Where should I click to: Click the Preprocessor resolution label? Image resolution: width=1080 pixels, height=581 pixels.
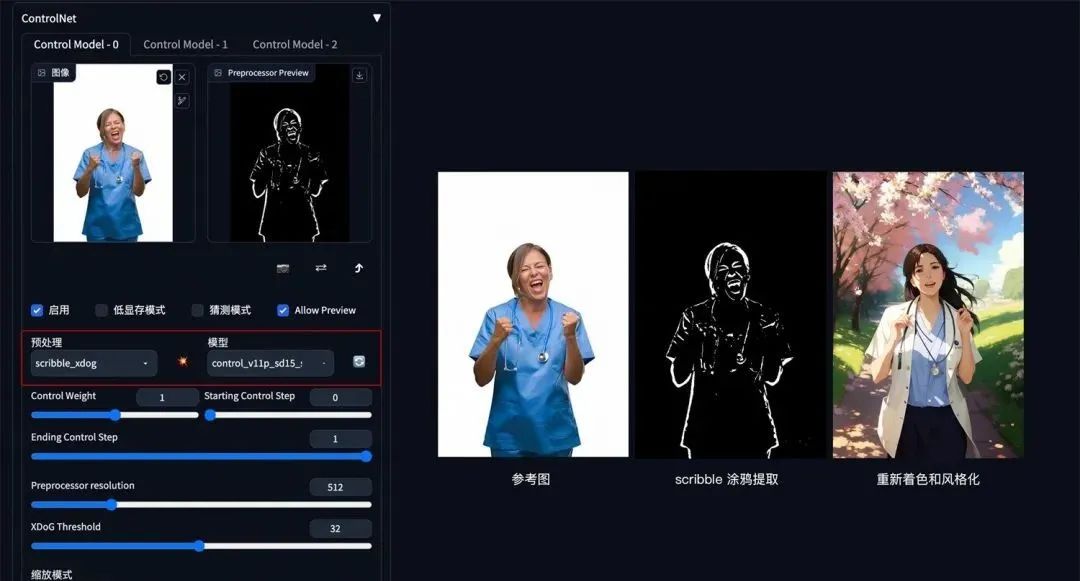83,485
